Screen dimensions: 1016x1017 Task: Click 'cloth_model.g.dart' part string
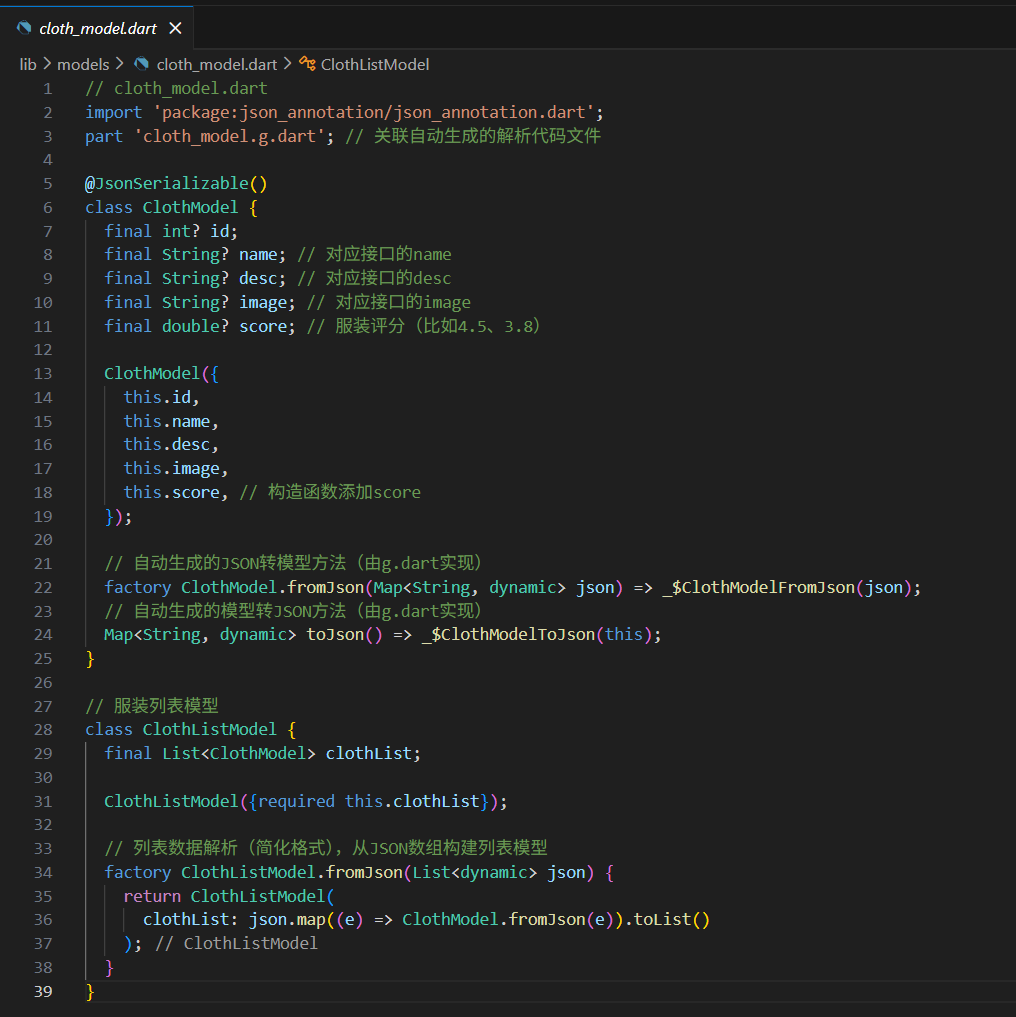point(228,136)
